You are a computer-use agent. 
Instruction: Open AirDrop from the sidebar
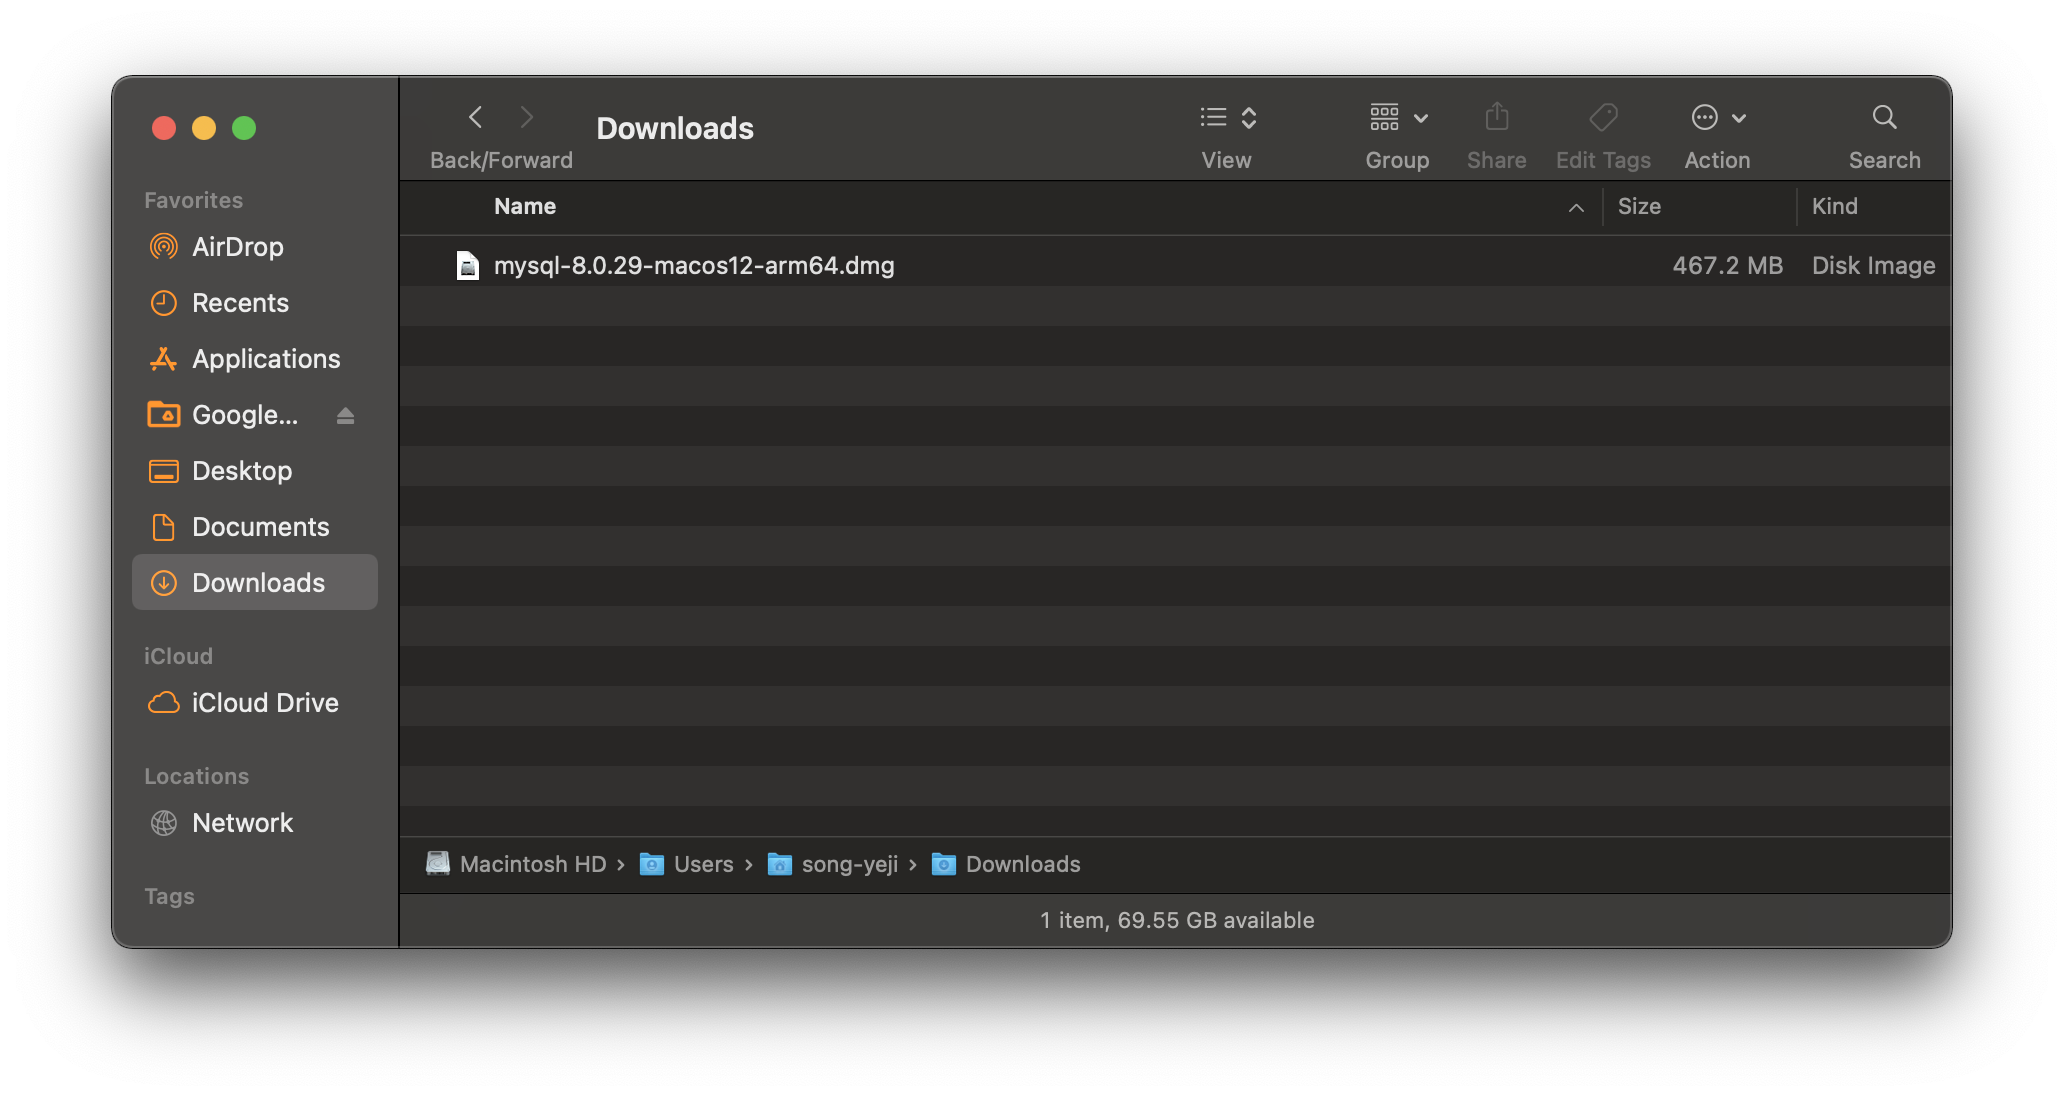point(237,247)
